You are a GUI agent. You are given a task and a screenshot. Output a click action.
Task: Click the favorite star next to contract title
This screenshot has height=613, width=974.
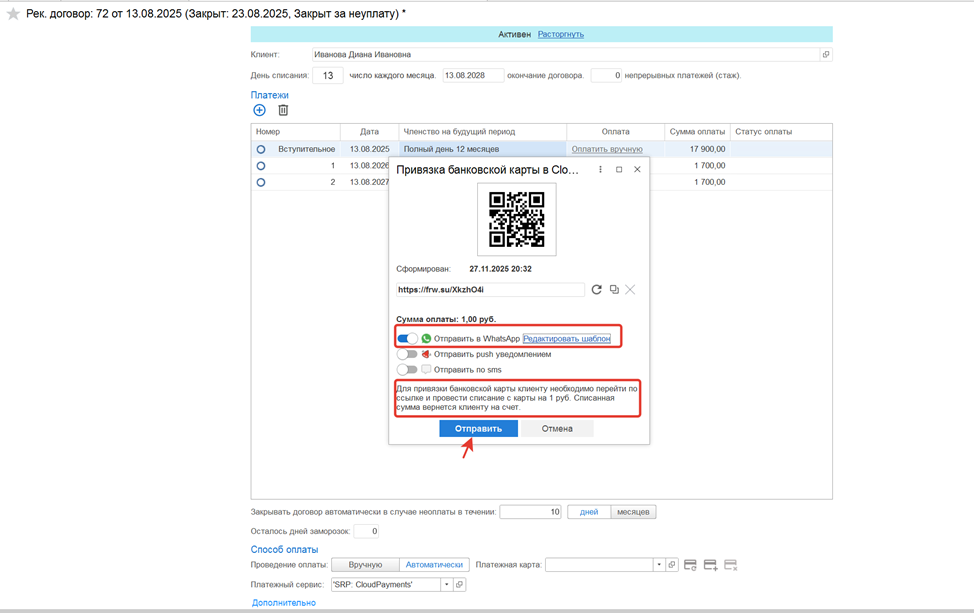click(x=13, y=14)
